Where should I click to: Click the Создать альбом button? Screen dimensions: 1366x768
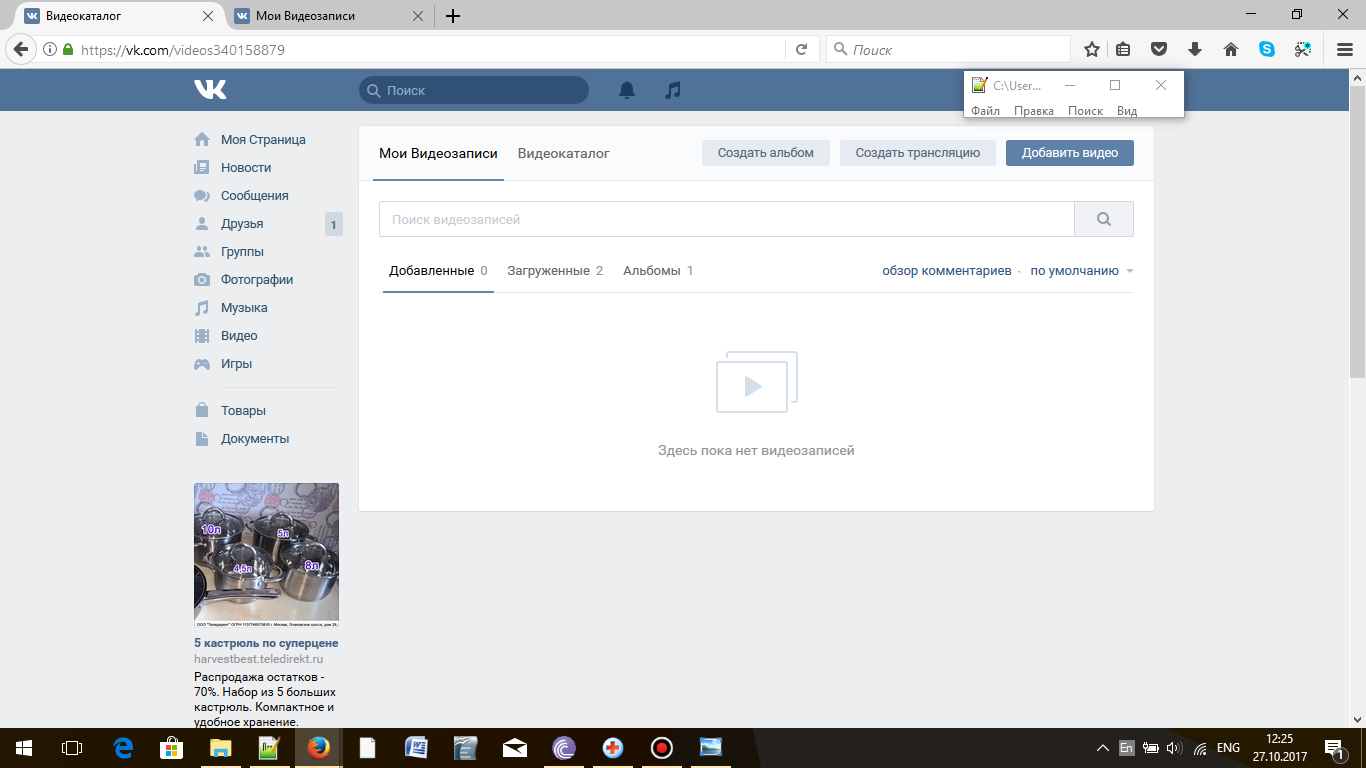tap(765, 153)
